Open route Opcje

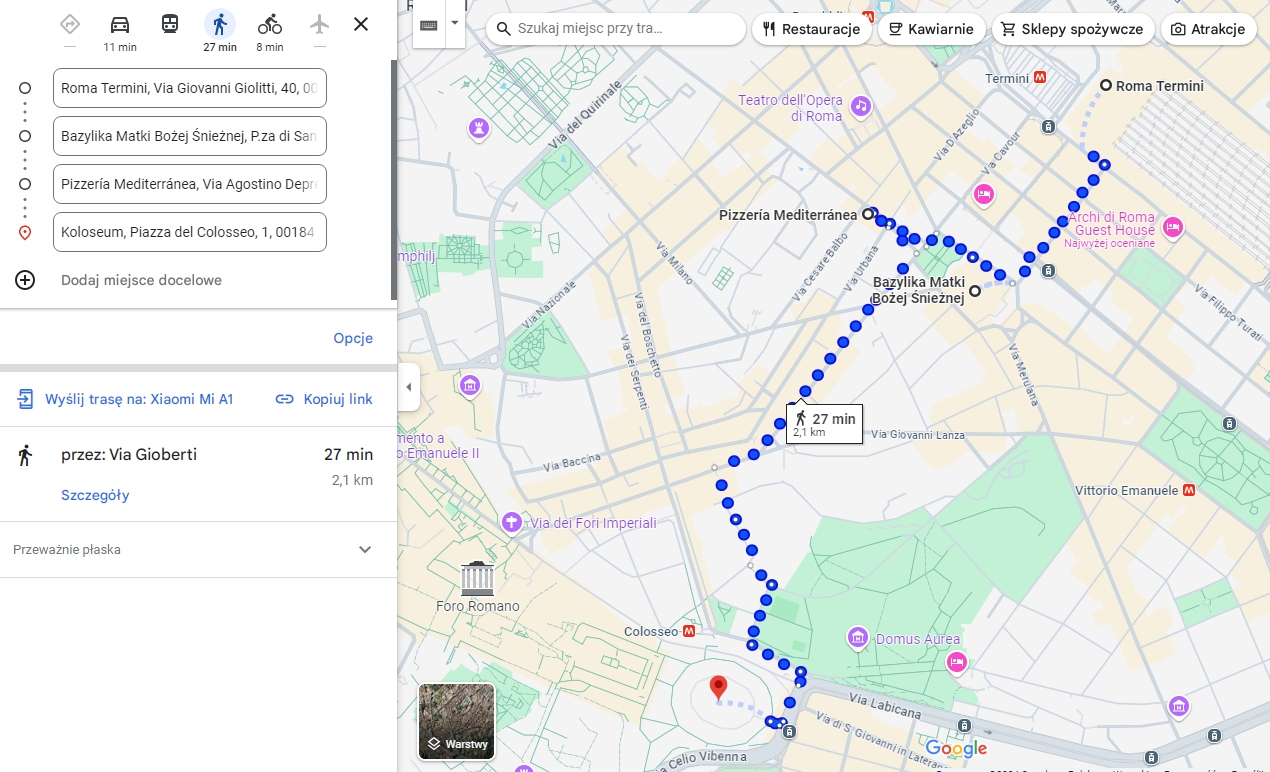click(x=353, y=338)
